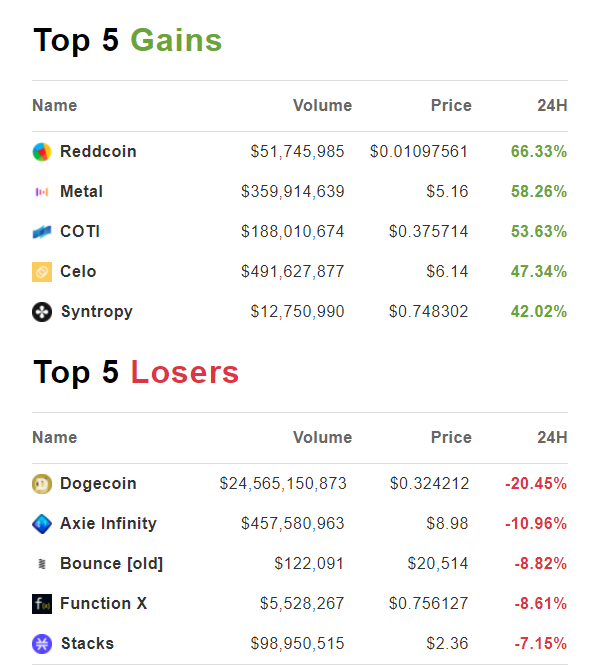This screenshot has width=600, height=665.
Task: Open the Reddcoin name link
Action: (x=98, y=151)
